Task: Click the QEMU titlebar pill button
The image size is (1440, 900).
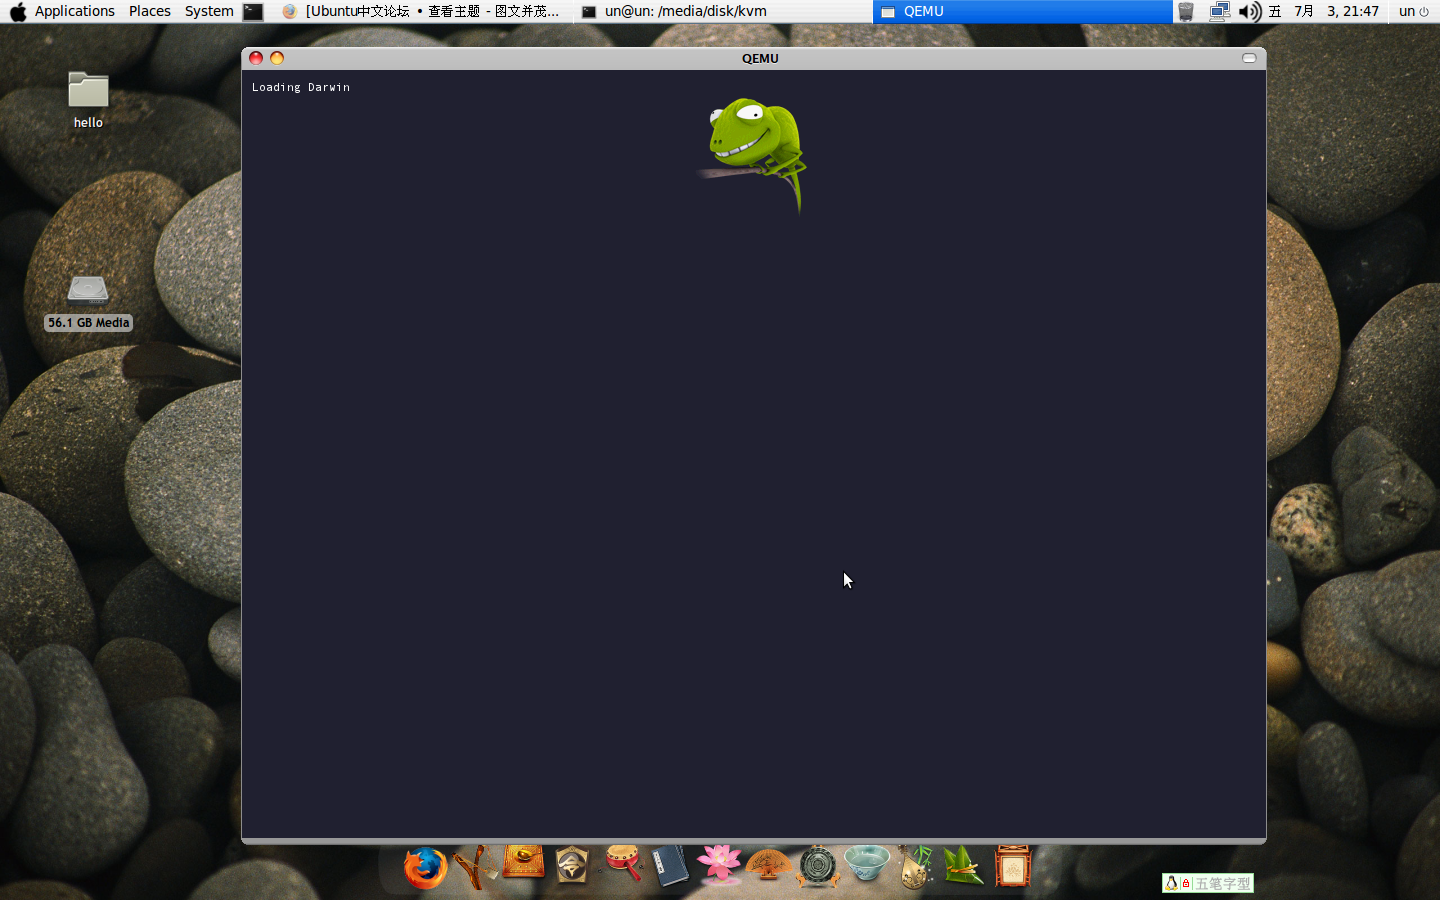Action: pos(1249,58)
